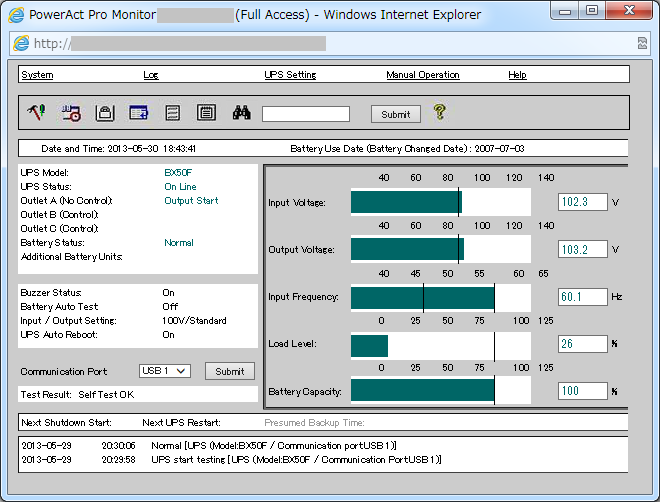Click the Input Voltage bar gauge

pyautogui.click(x=441, y=202)
